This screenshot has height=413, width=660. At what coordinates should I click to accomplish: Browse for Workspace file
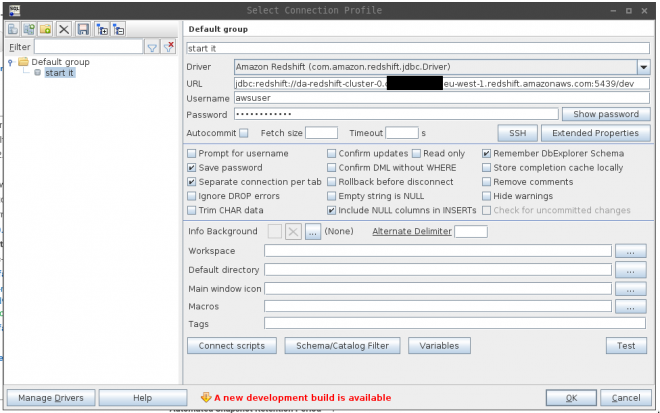(x=630, y=251)
